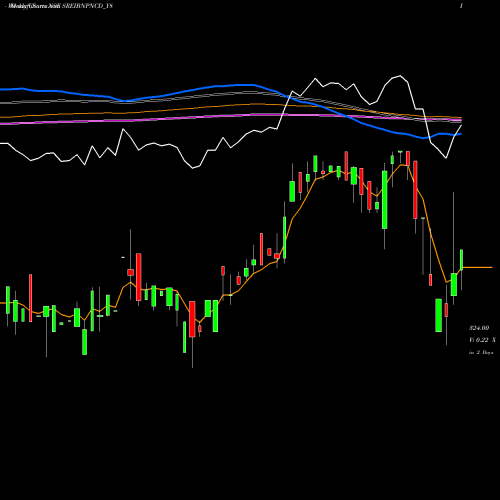This screenshot has width=500, height=500.
Task: Click the SREIBNPNCD_YS ticker title
Action: click(87, 6)
